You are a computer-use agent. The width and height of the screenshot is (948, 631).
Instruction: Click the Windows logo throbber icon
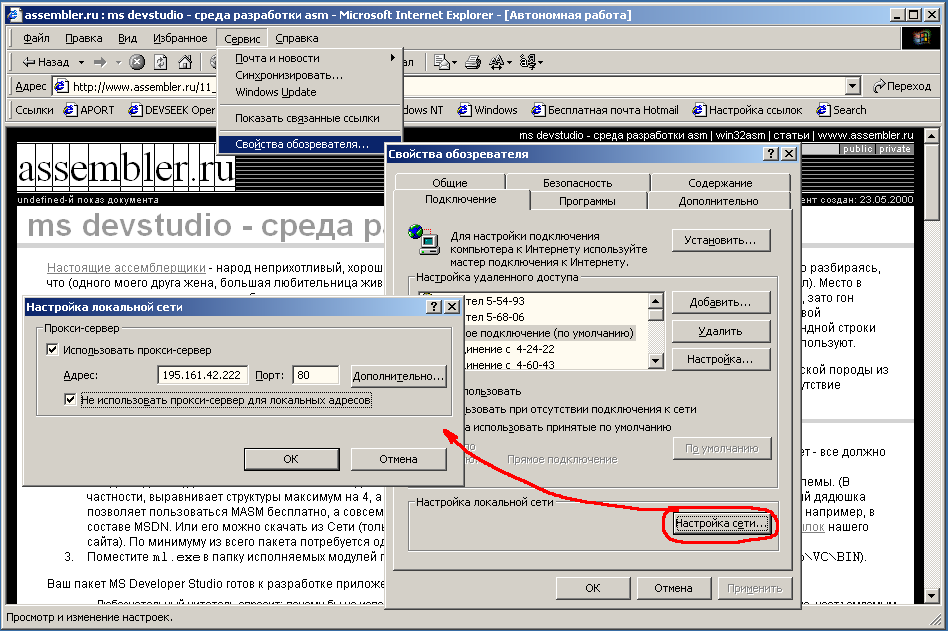(921, 37)
